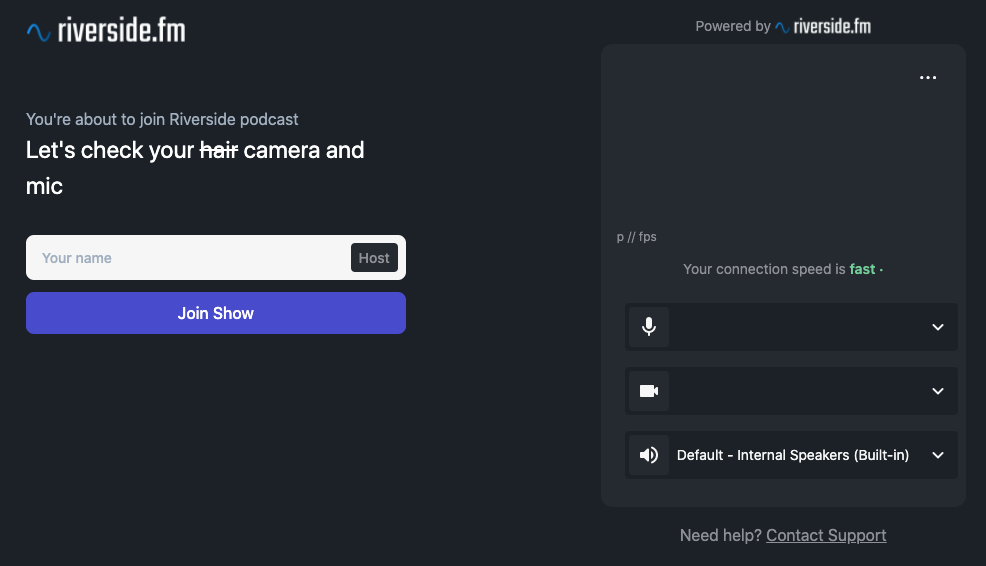This screenshot has height=566, width=986.
Task: Expand the camera selector chevron
Action: pyautogui.click(x=938, y=391)
